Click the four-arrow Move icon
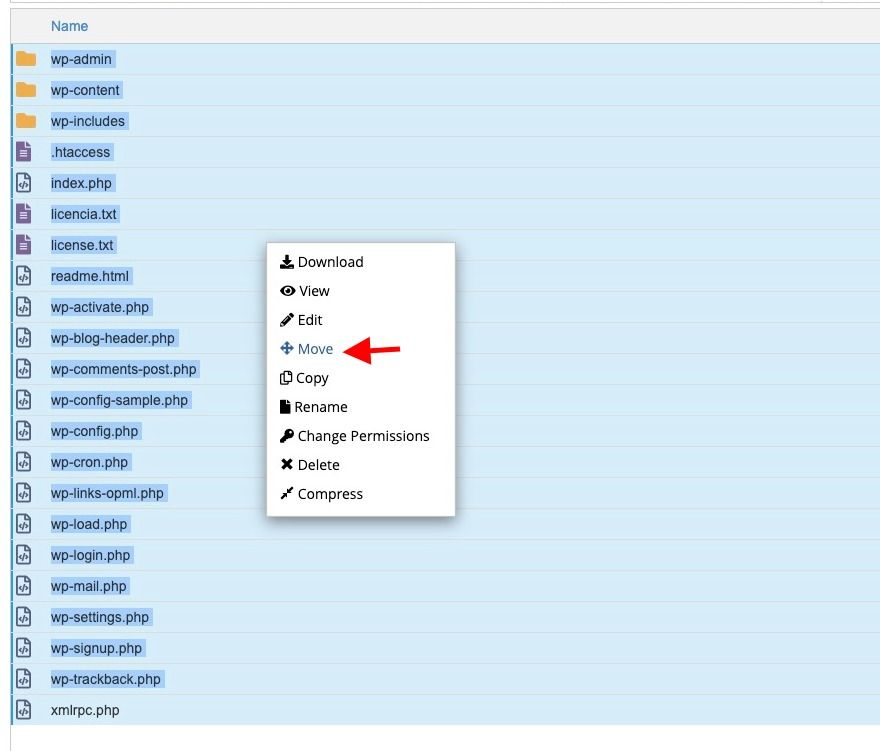The height and width of the screenshot is (751, 880). (287, 349)
